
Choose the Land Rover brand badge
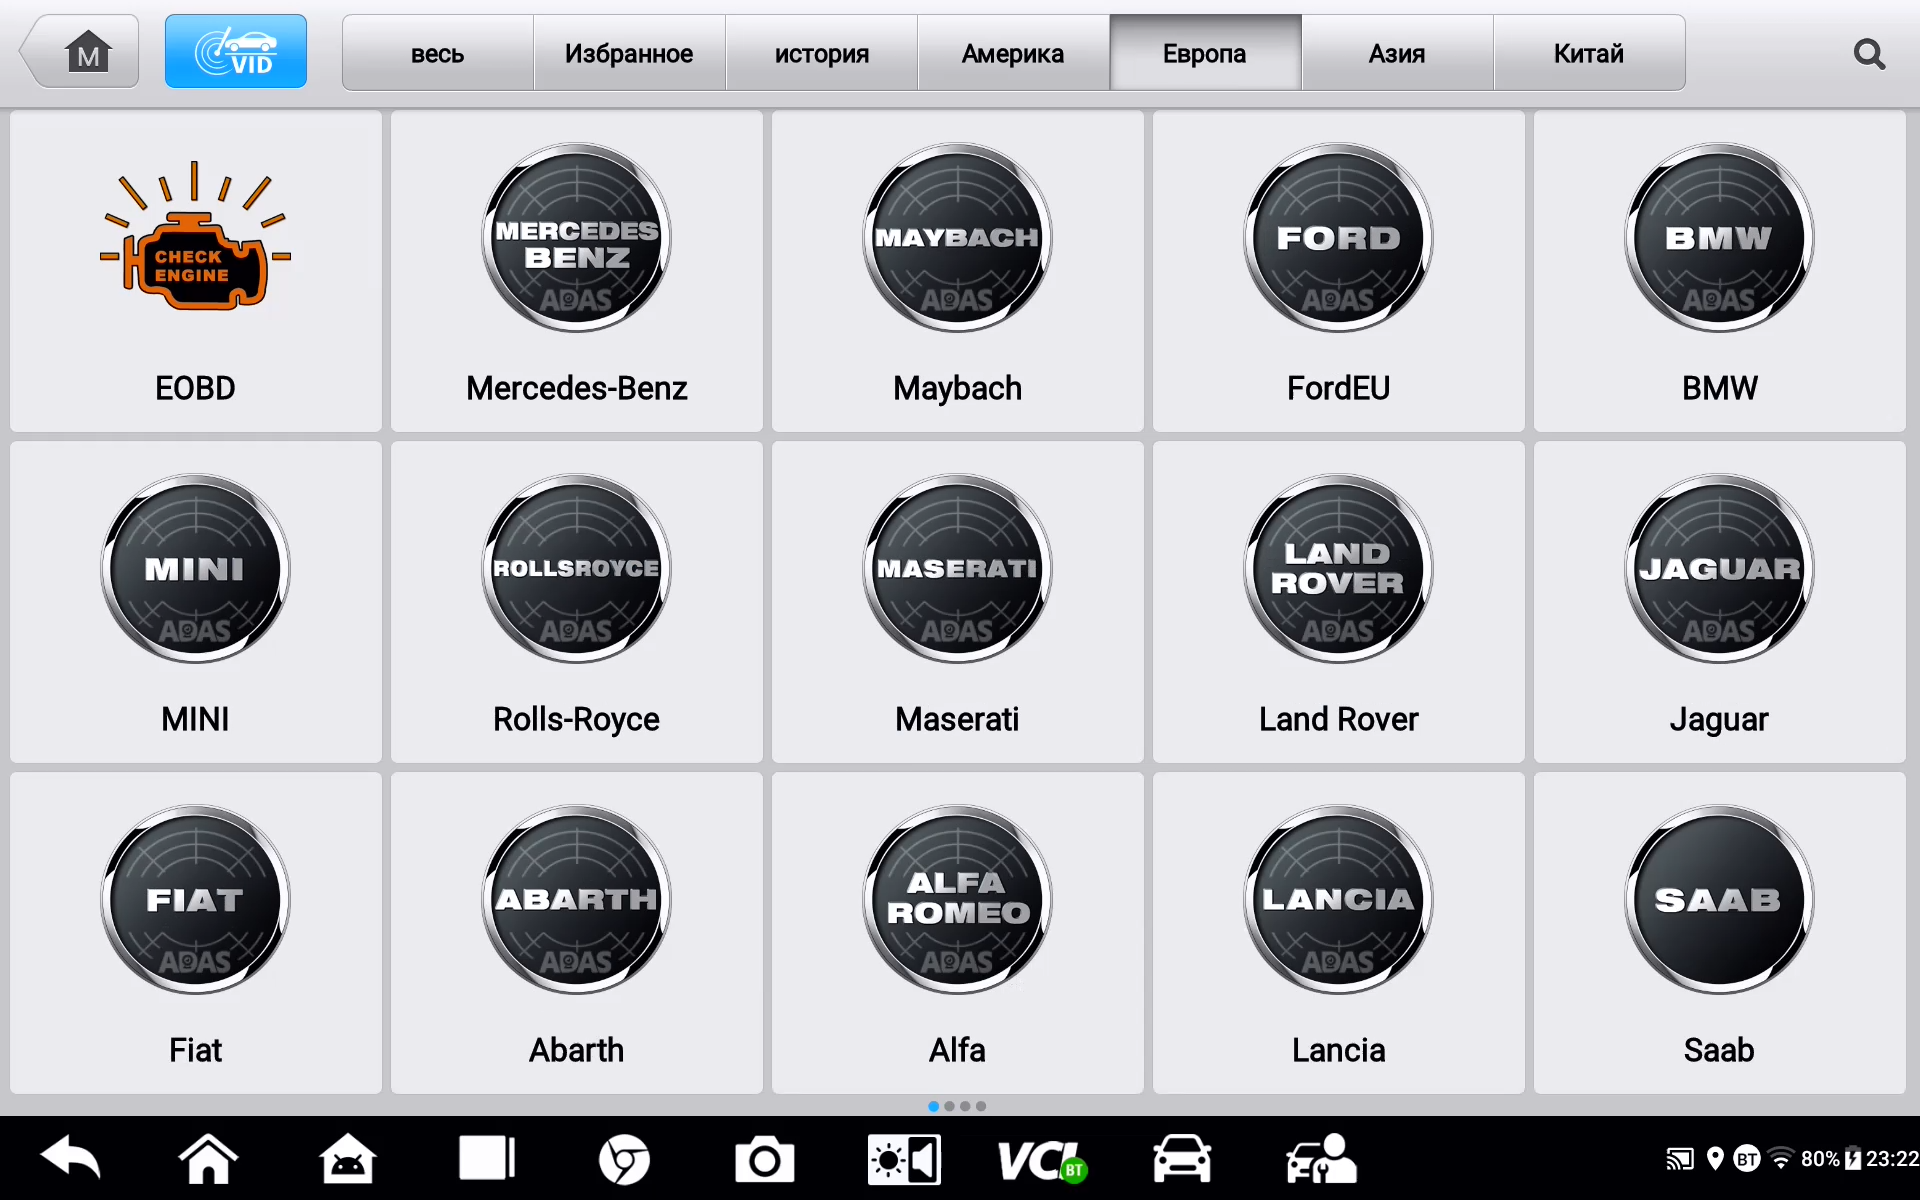click(x=1339, y=568)
